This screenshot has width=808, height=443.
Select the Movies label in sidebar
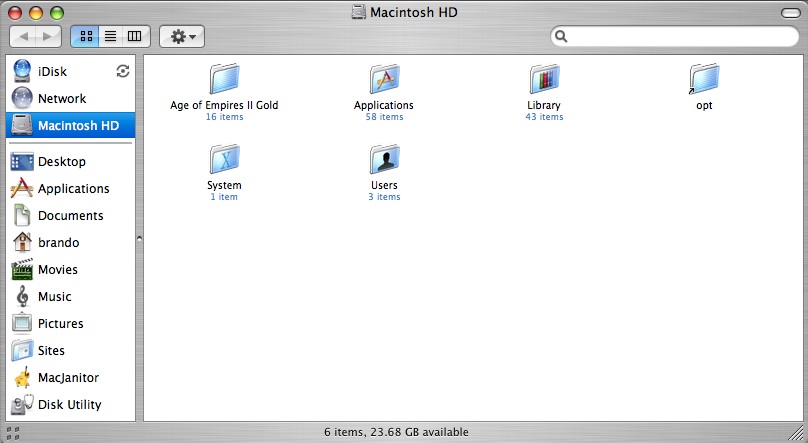tap(58, 269)
